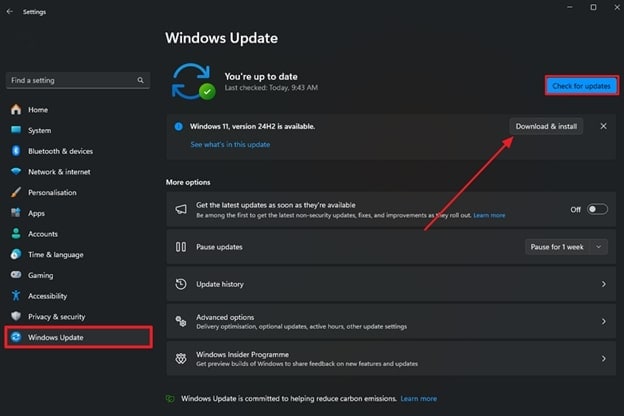Click the Home house icon
Image resolution: width=624 pixels, height=416 pixels.
point(16,109)
